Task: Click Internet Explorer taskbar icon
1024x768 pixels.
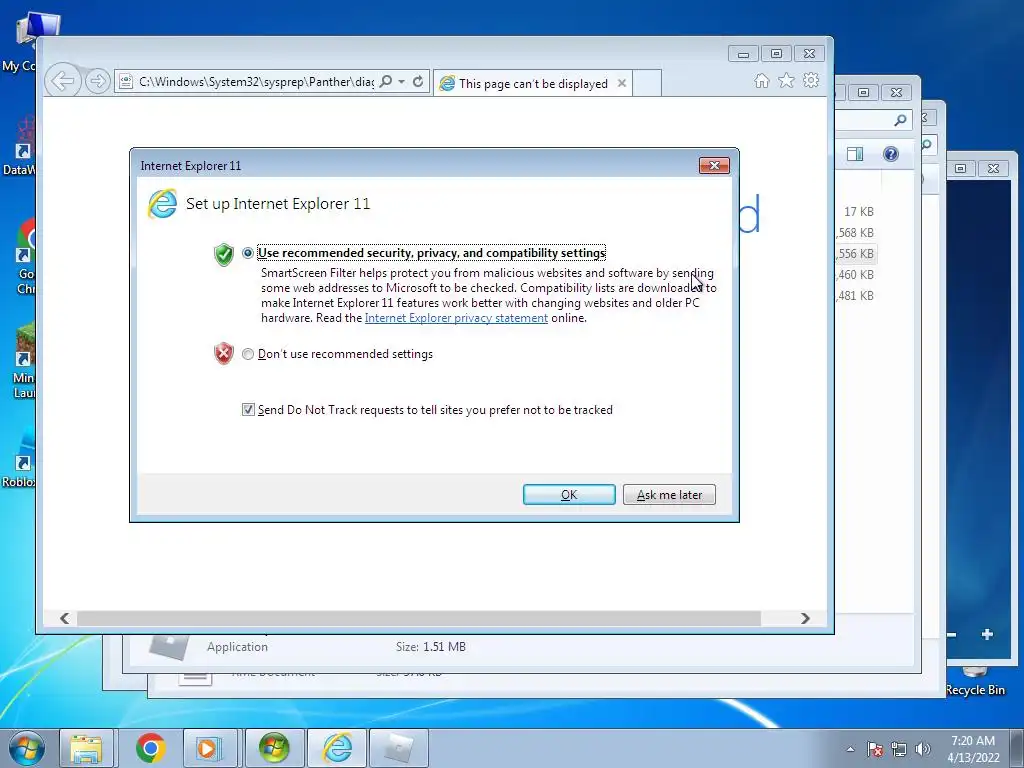Action: click(x=337, y=748)
